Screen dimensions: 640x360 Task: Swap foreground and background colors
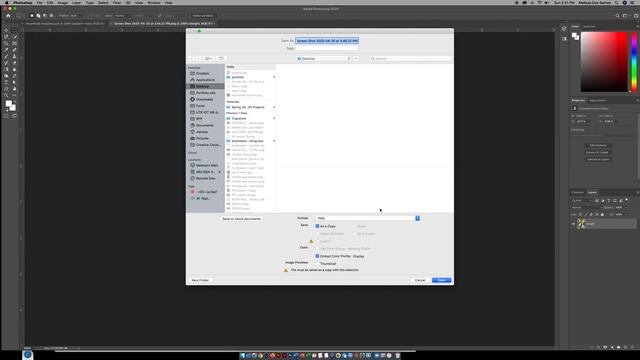15,101
